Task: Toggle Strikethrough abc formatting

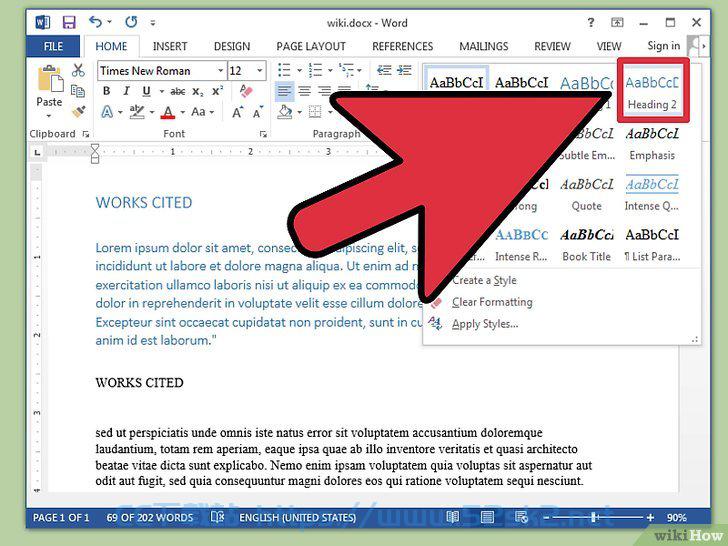Action: [177, 91]
